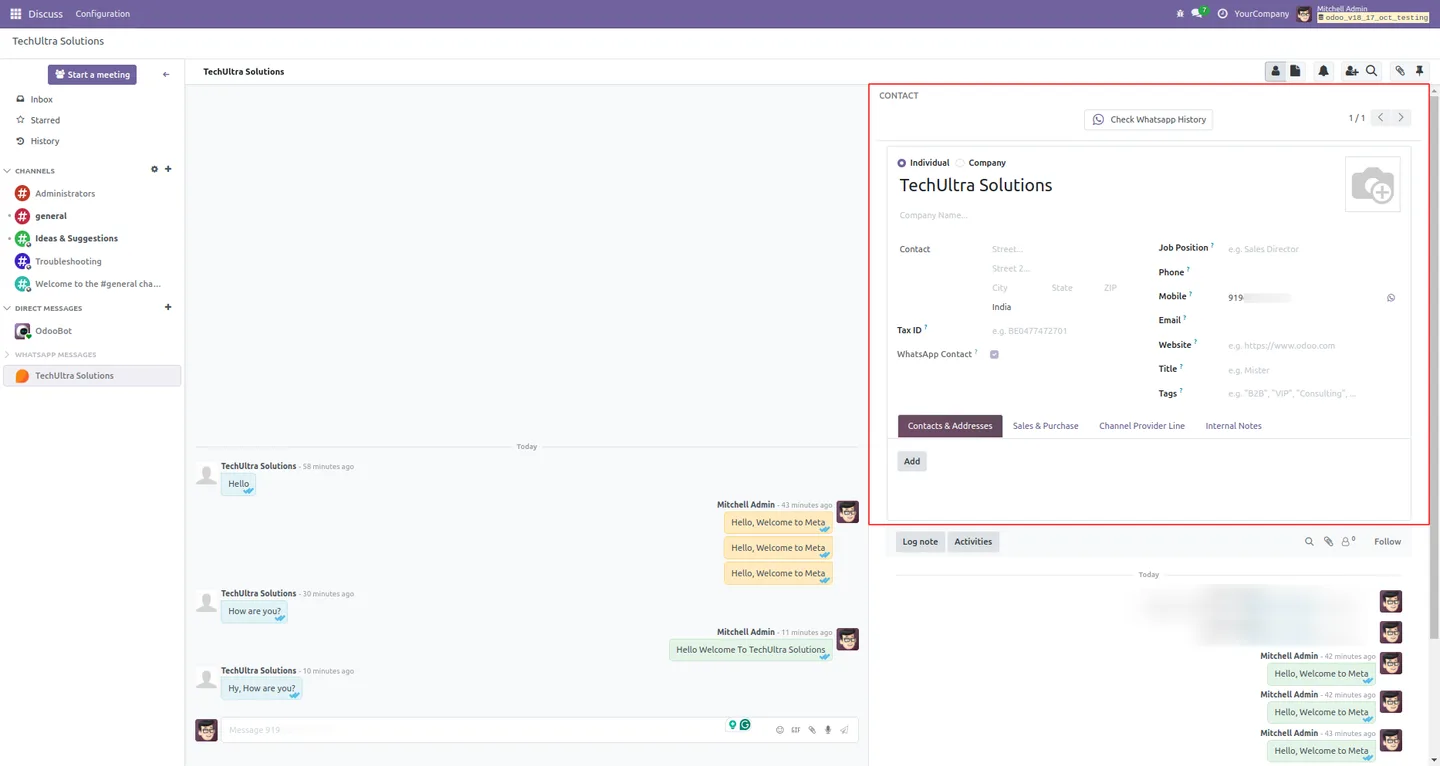Click the debug bug icon in top bar
Viewport: 1440px width, 766px height.
1180,14
